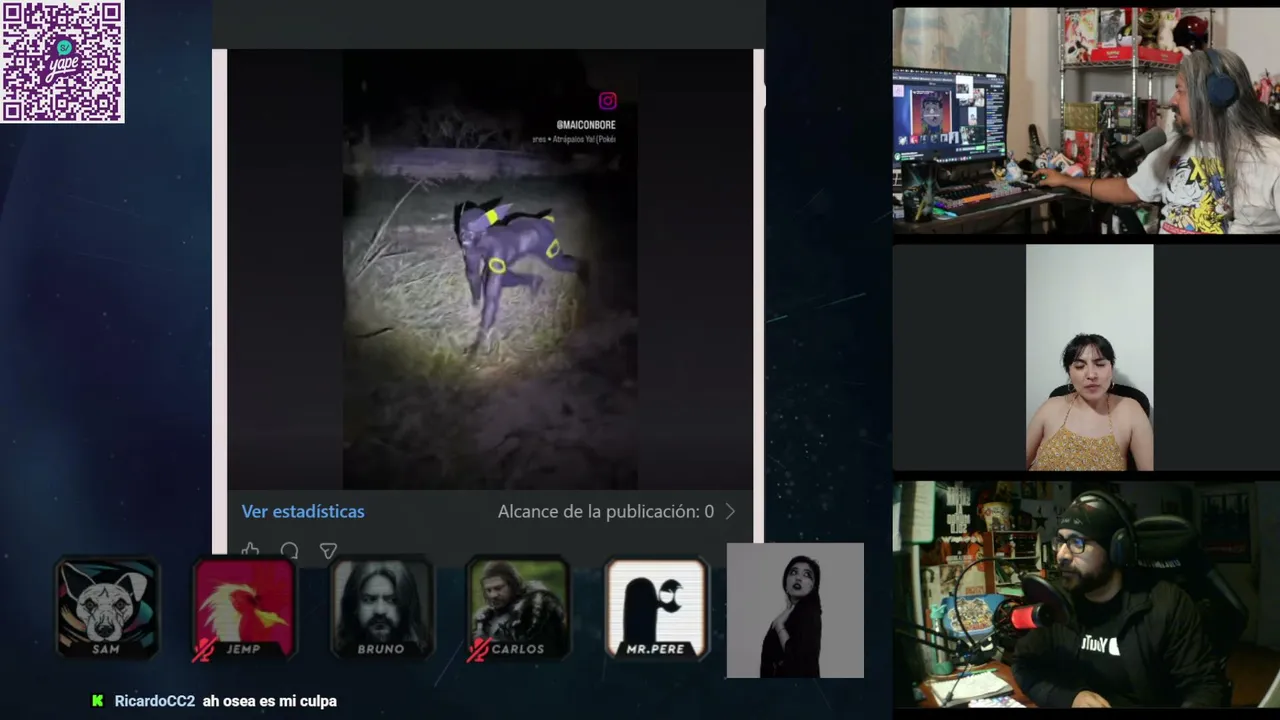The image size is (1280, 720).
Task: Click the black-and-white woman portrait
Action: (x=795, y=610)
